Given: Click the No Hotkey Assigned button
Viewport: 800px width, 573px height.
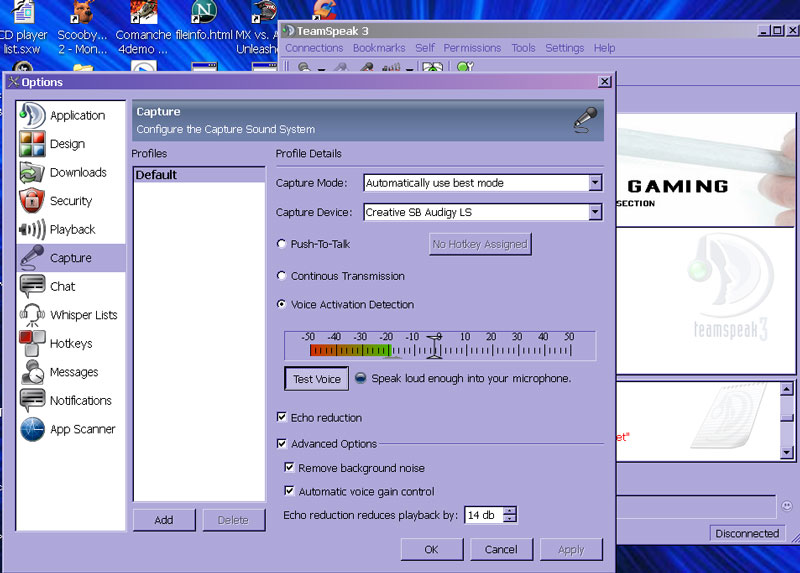Looking at the screenshot, I should (480, 244).
